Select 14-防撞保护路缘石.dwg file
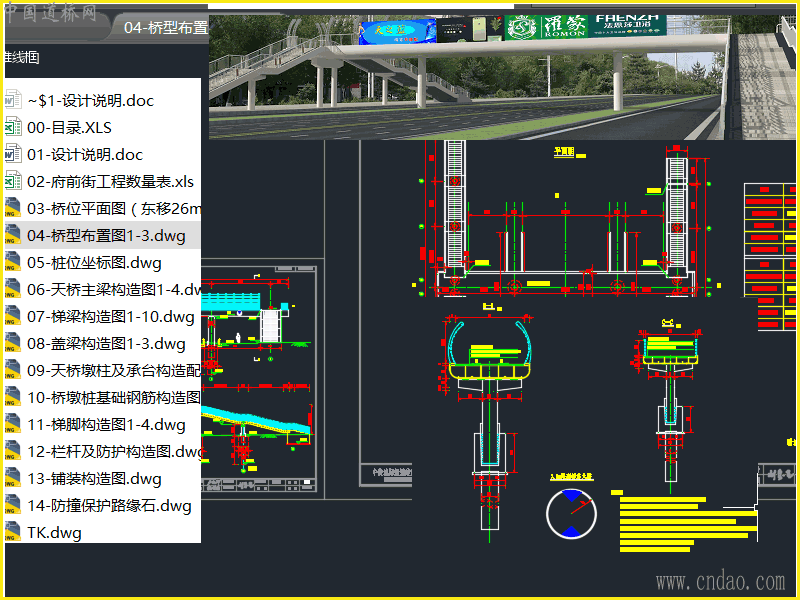This screenshot has height=600, width=800. click(x=109, y=506)
